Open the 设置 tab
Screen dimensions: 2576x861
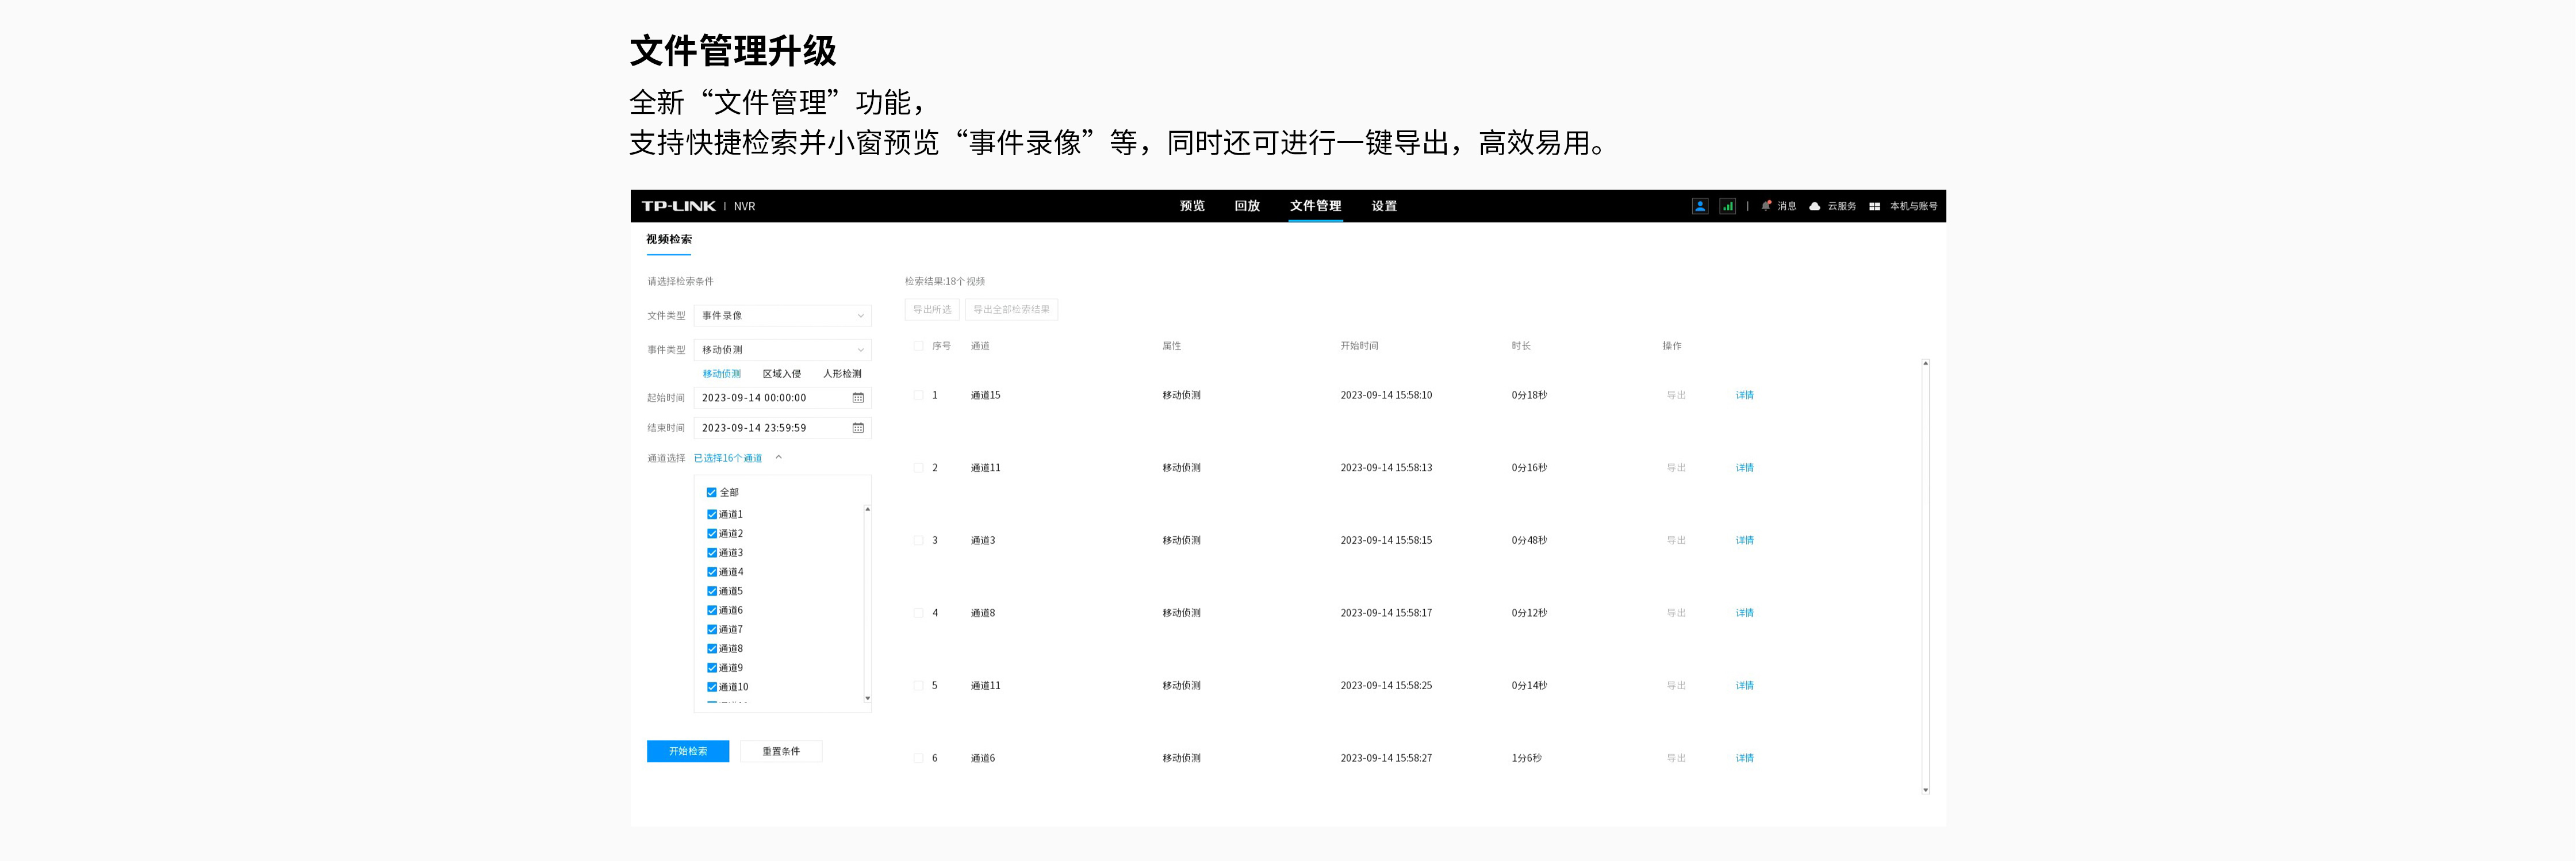click(1383, 206)
